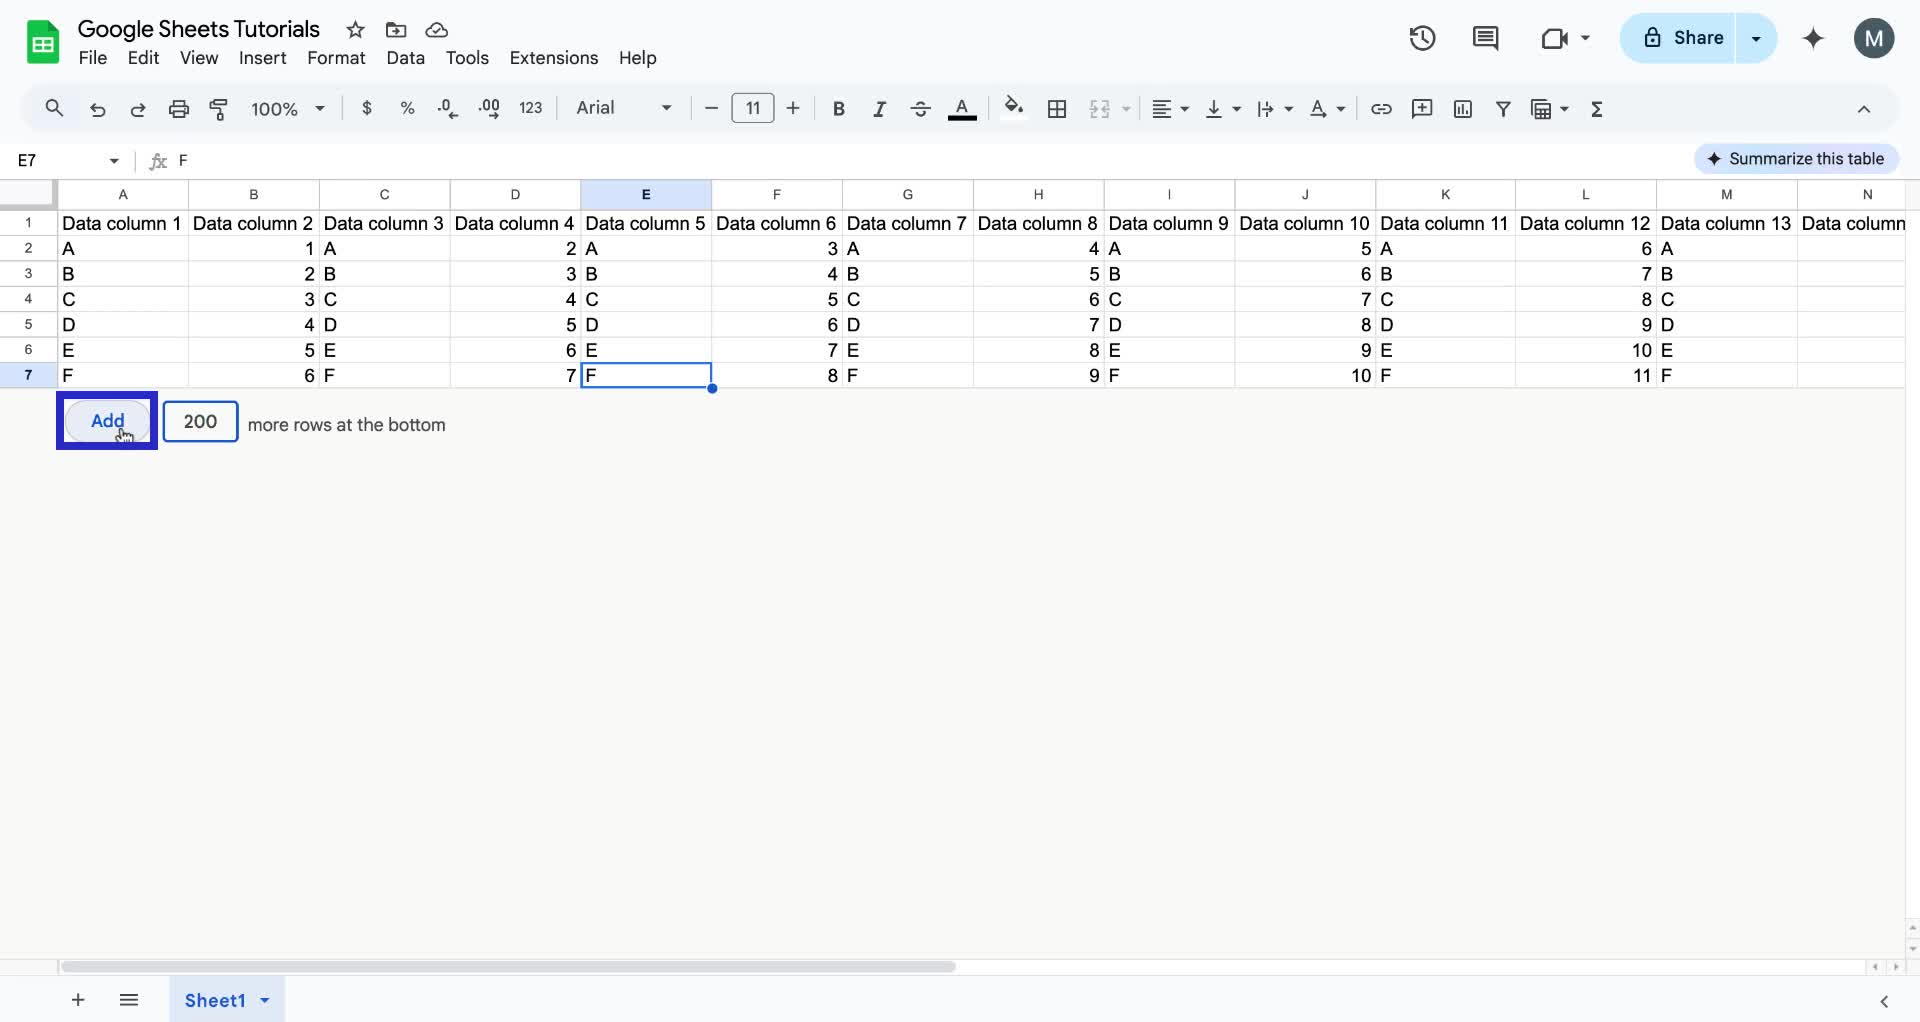This screenshot has height=1022, width=1920.
Task: Open the Arial font dropdown
Action: [620, 108]
